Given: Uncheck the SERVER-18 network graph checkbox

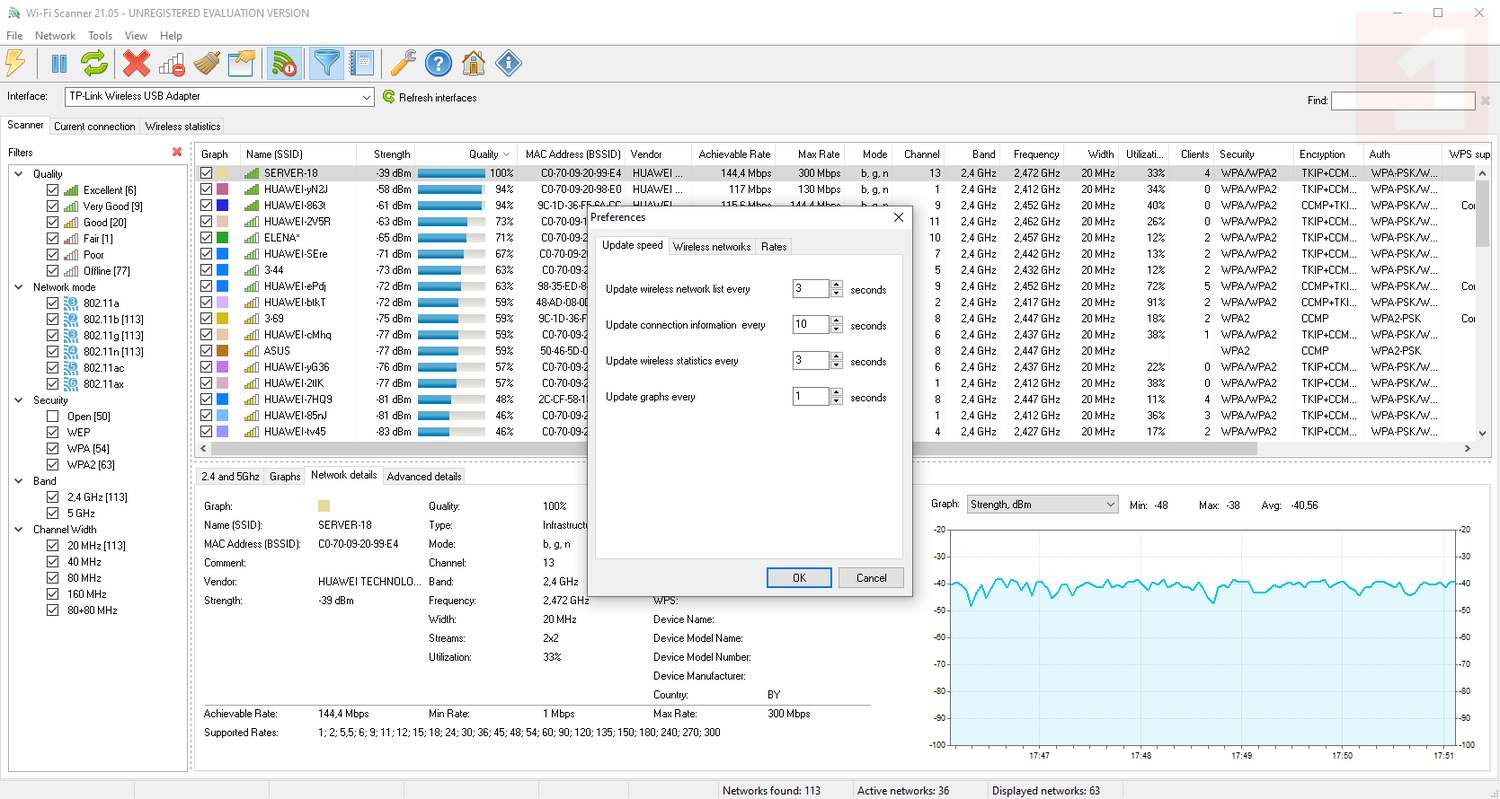Looking at the screenshot, I should pyautogui.click(x=206, y=173).
